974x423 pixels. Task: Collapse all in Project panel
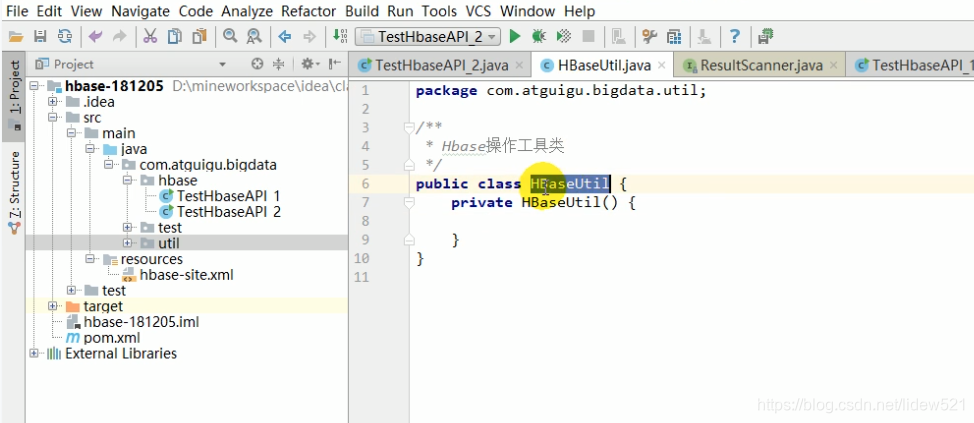tap(279, 64)
